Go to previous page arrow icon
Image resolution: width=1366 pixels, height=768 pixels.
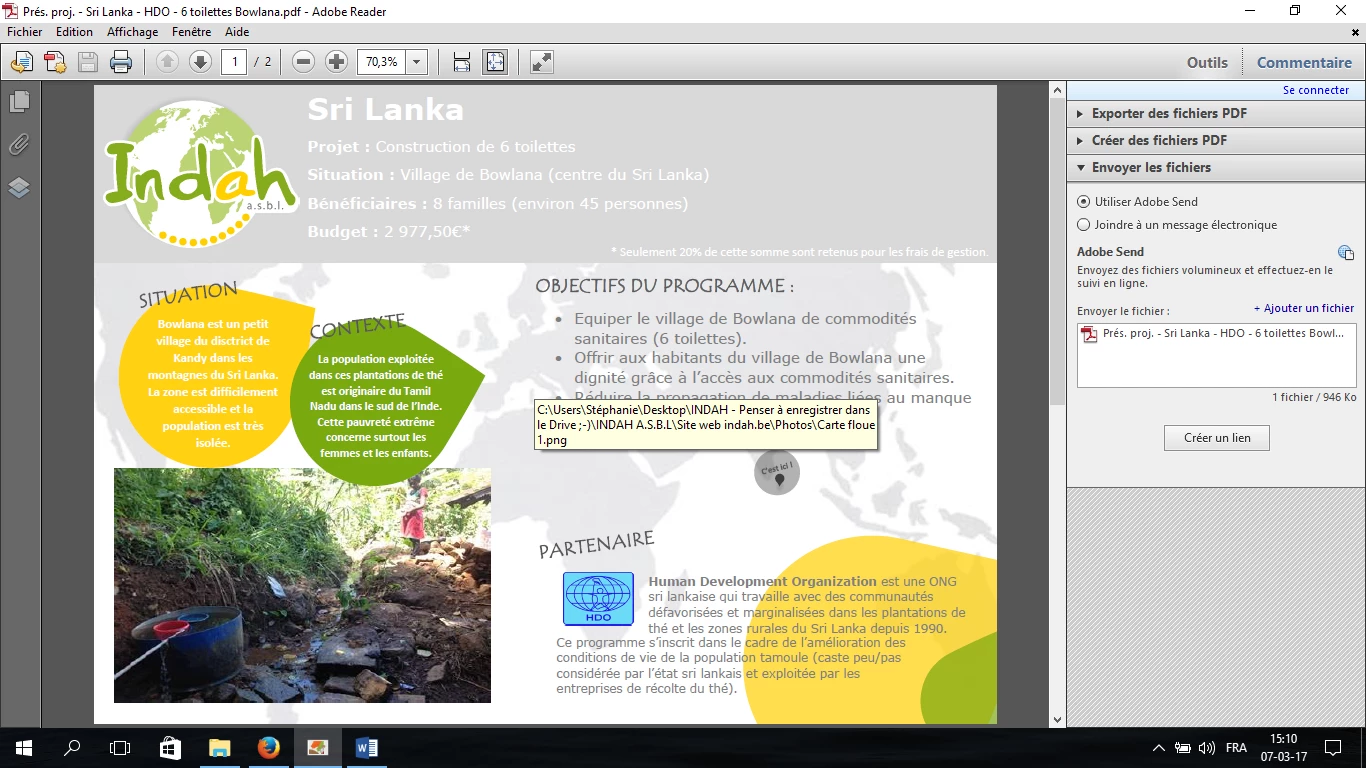coord(167,62)
